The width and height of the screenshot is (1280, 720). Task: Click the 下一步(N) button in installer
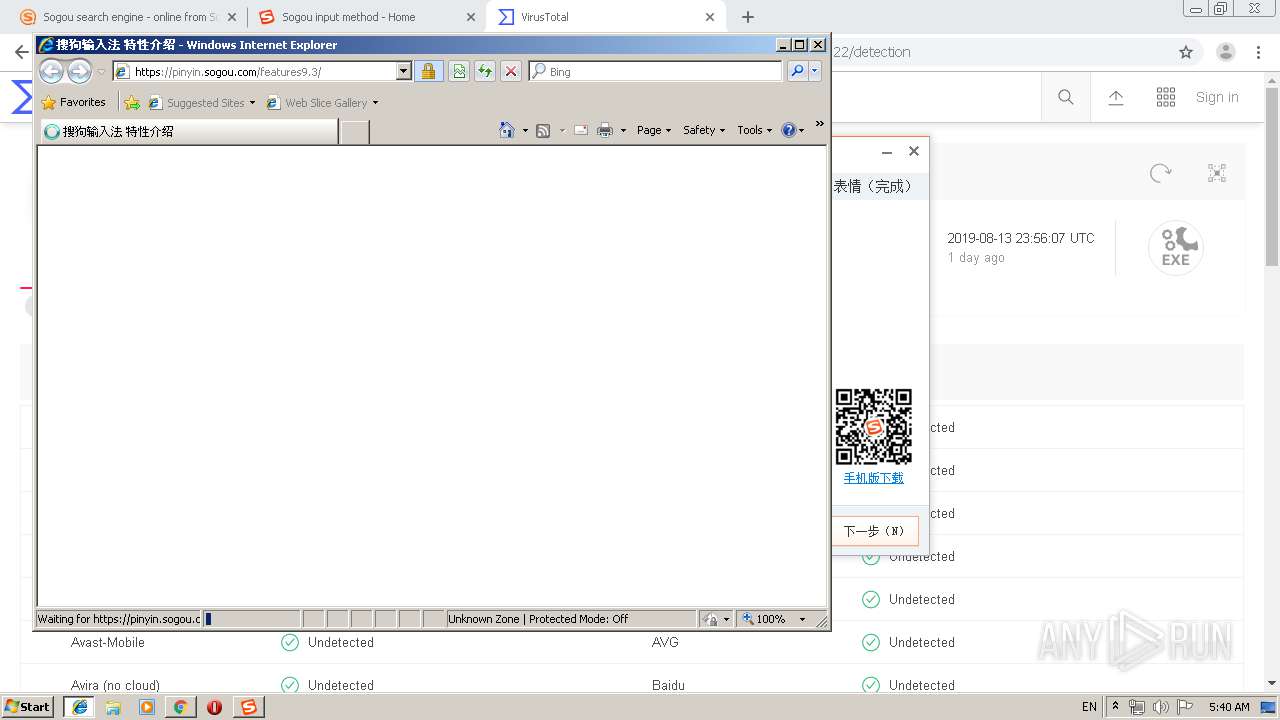point(874,531)
